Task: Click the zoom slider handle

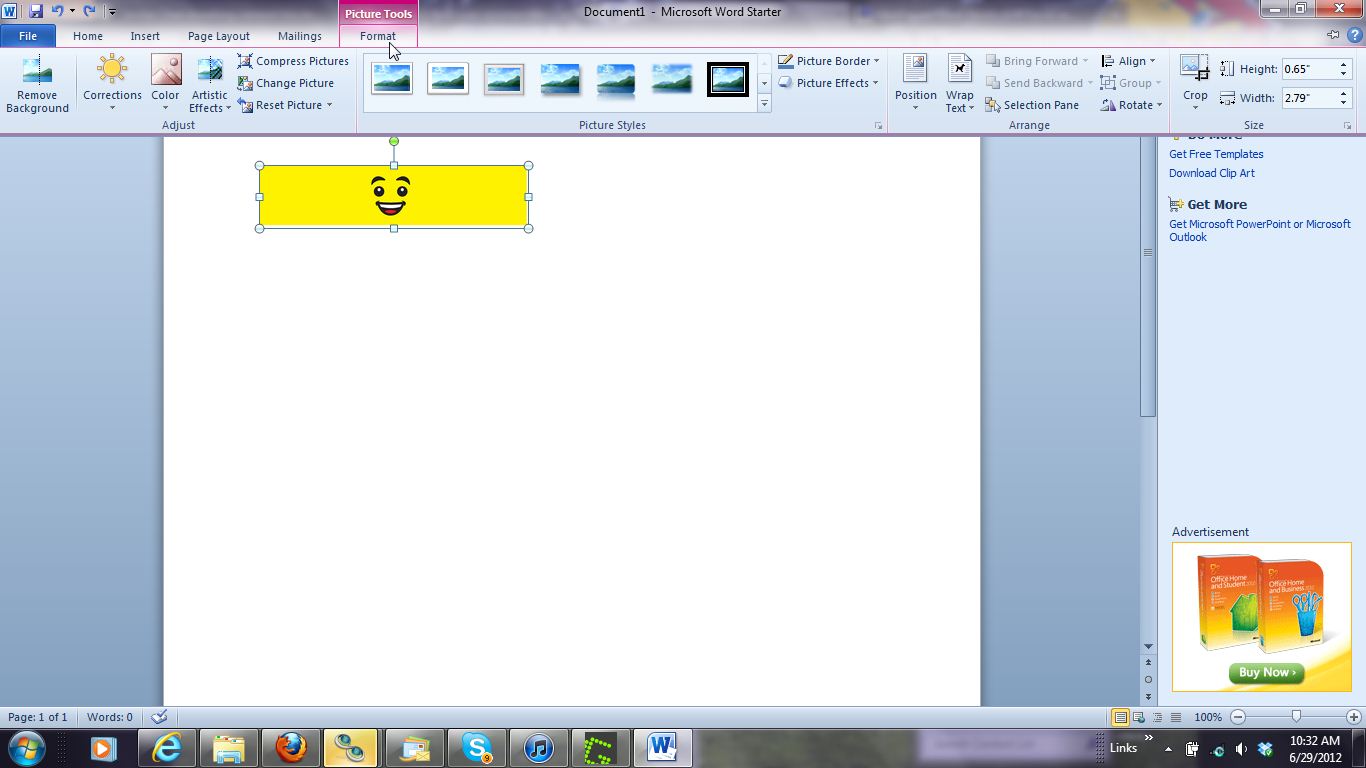Action: point(1296,717)
